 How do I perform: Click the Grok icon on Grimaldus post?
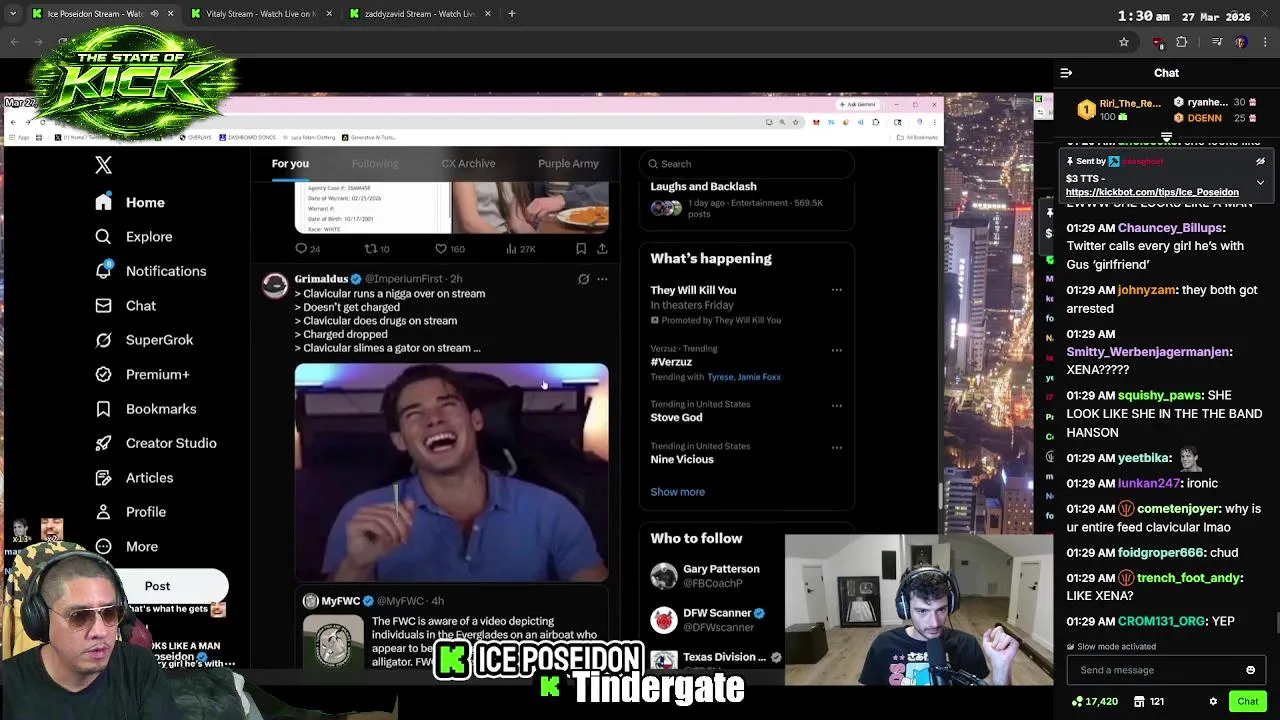584,279
